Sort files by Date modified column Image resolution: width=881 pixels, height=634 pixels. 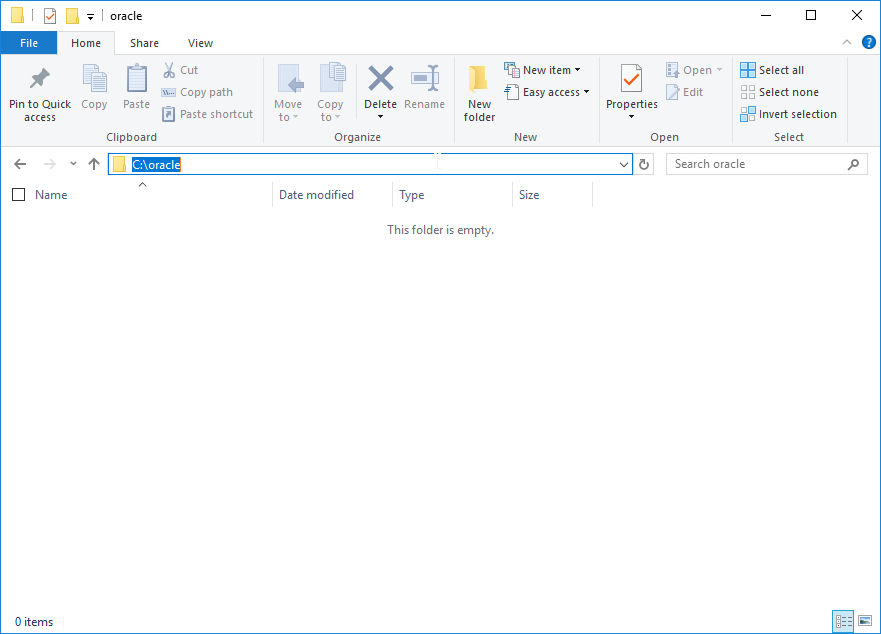(x=316, y=195)
